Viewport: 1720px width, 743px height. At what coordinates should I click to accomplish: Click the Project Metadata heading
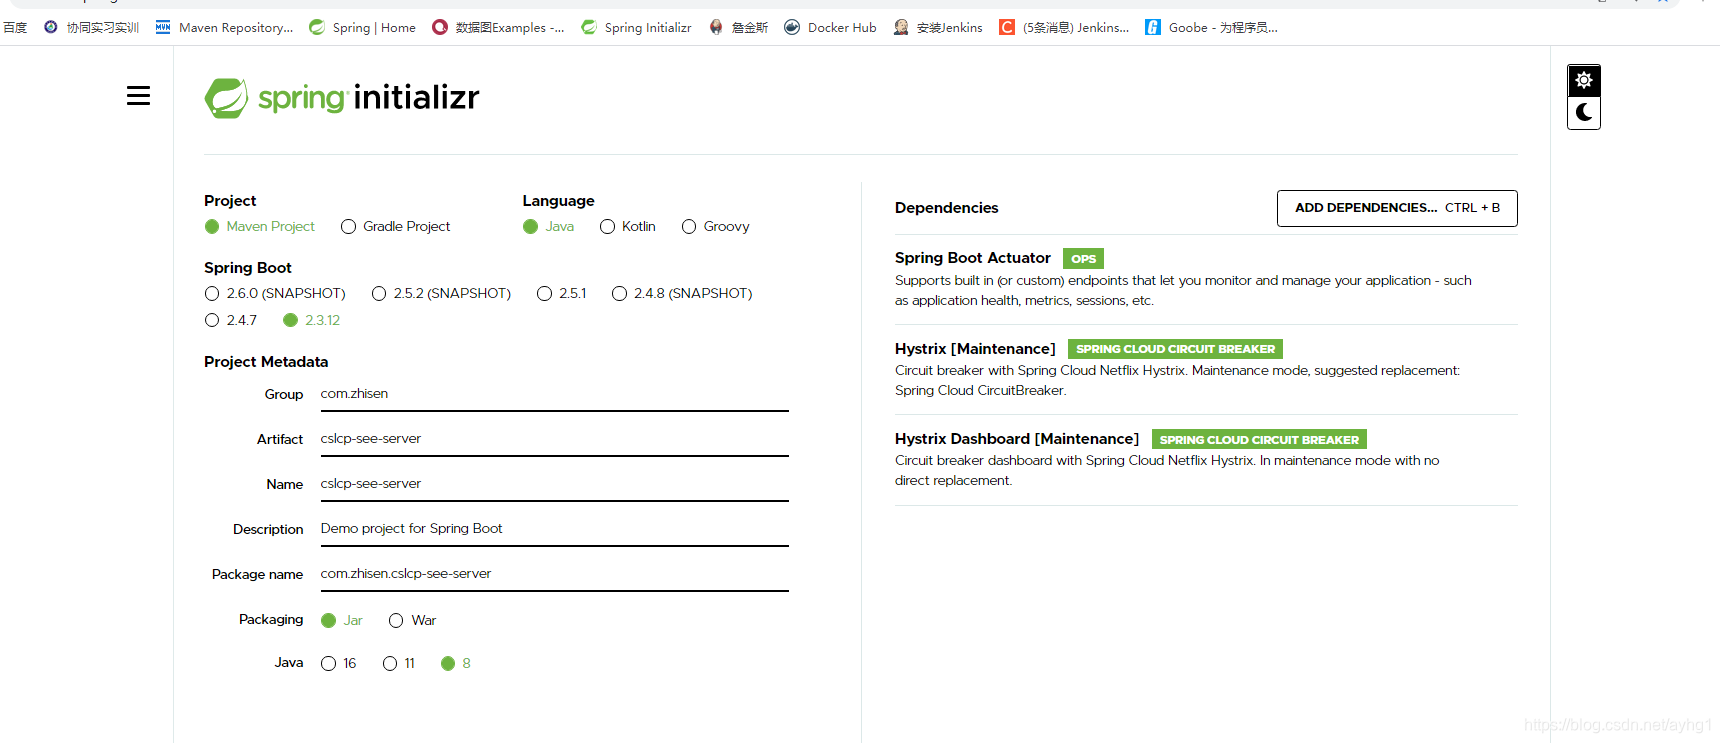point(266,362)
